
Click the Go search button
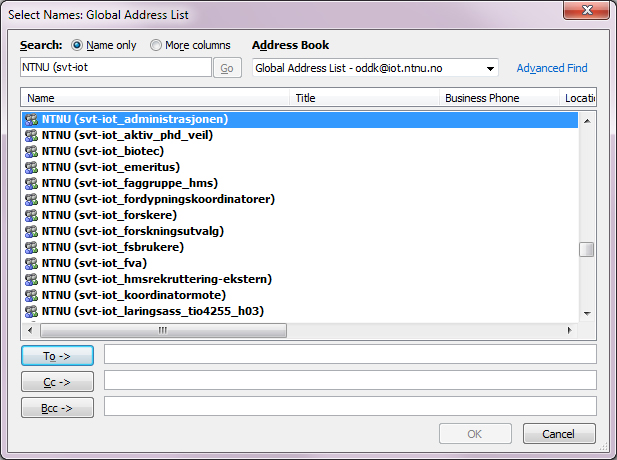(227, 68)
